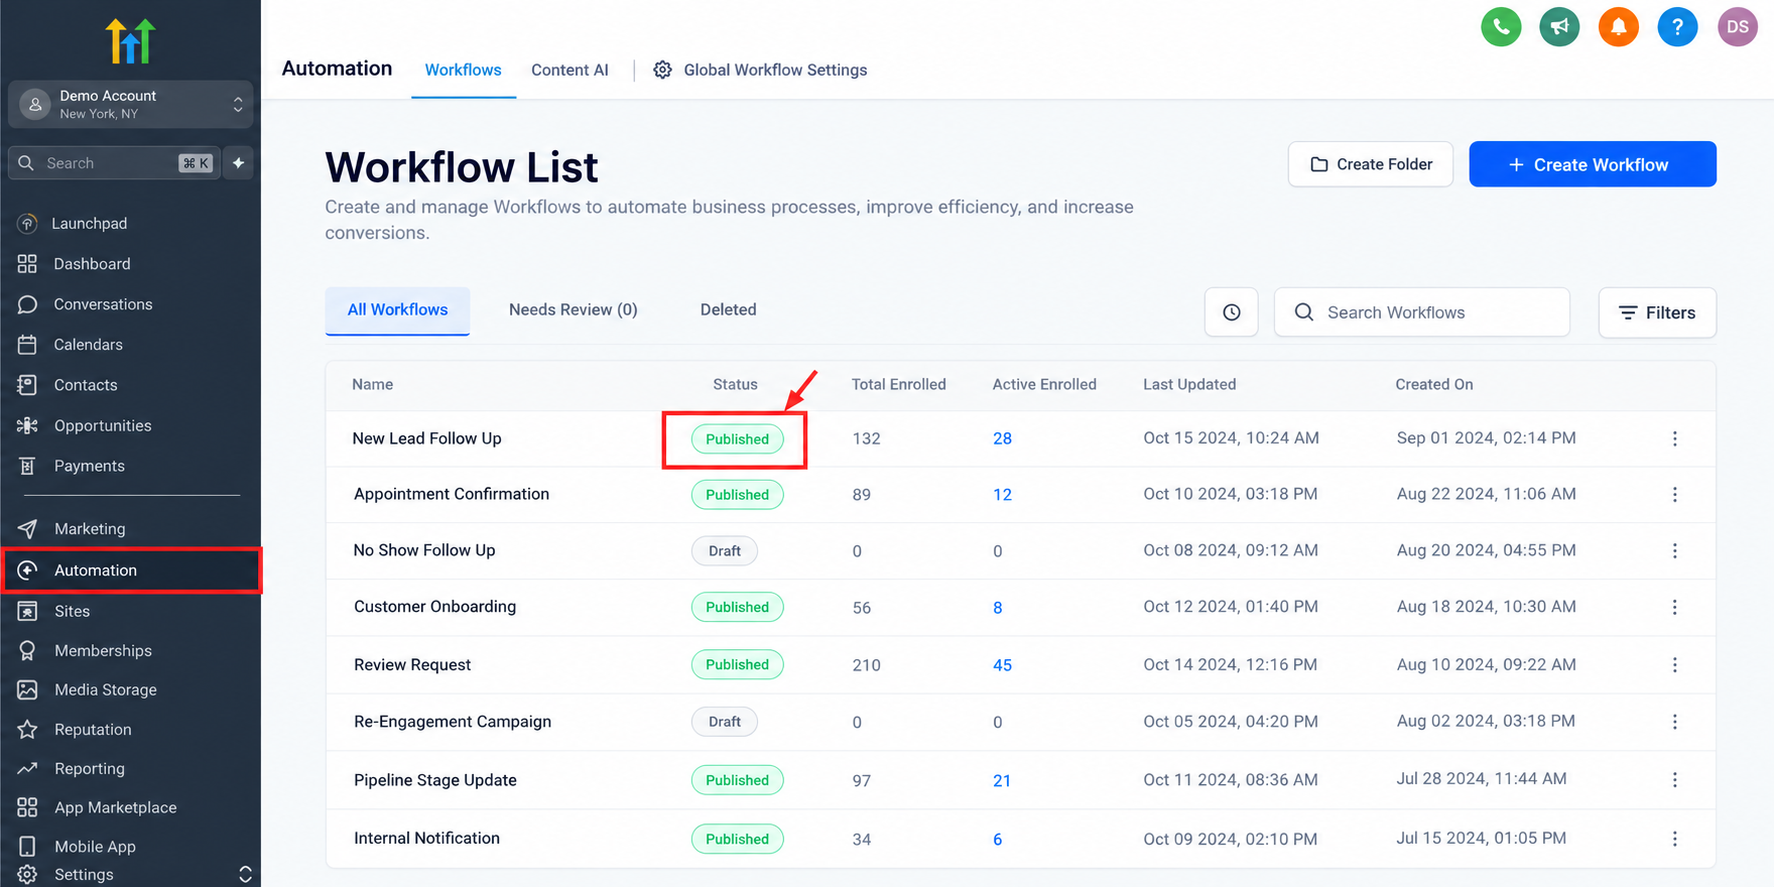
Task: Open options menu for Pipeline Stage Update
Action: (1675, 780)
